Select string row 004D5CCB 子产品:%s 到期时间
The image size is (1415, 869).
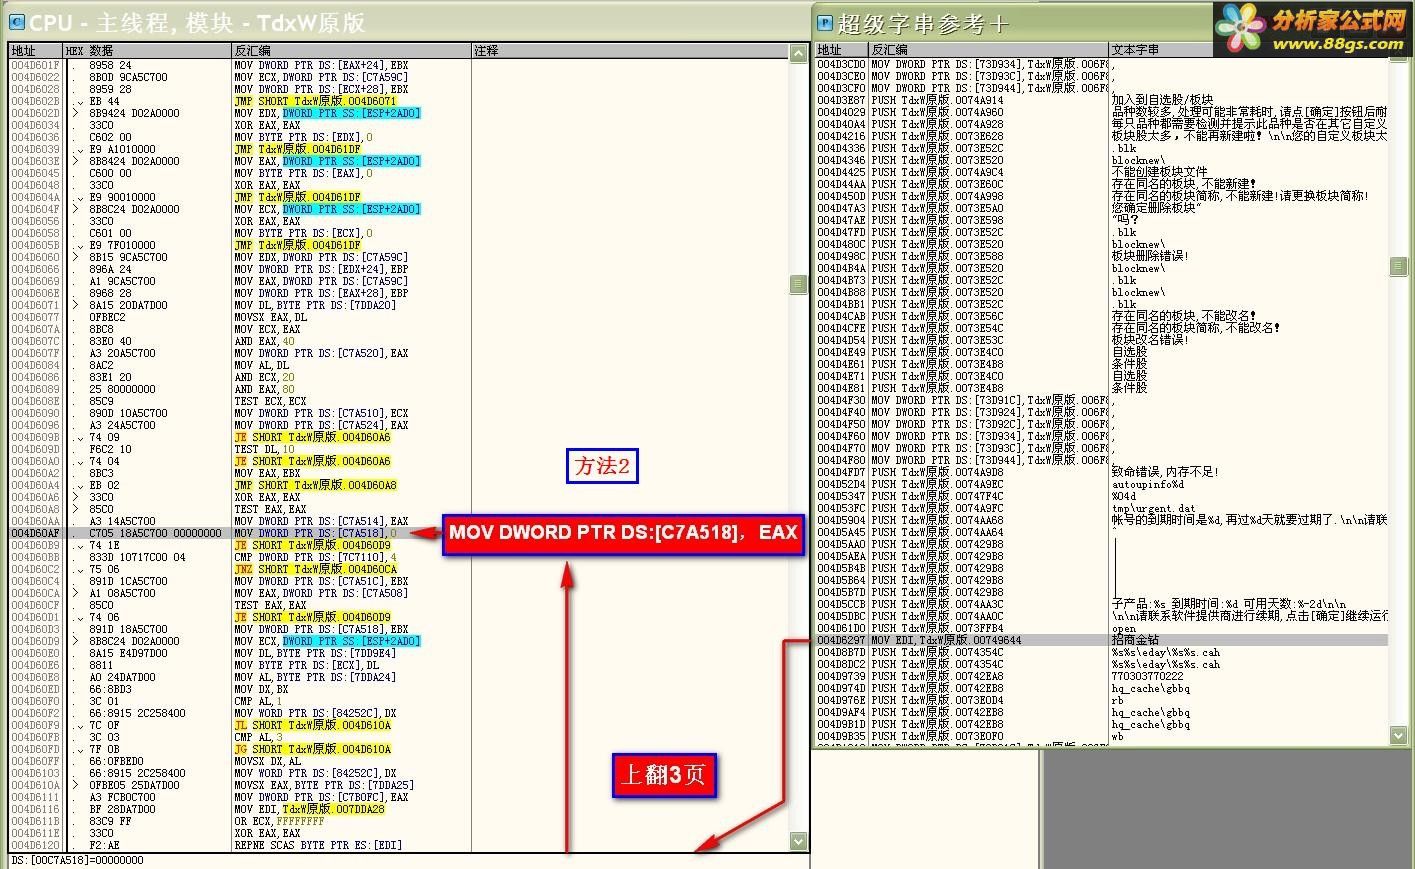pos(1102,604)
